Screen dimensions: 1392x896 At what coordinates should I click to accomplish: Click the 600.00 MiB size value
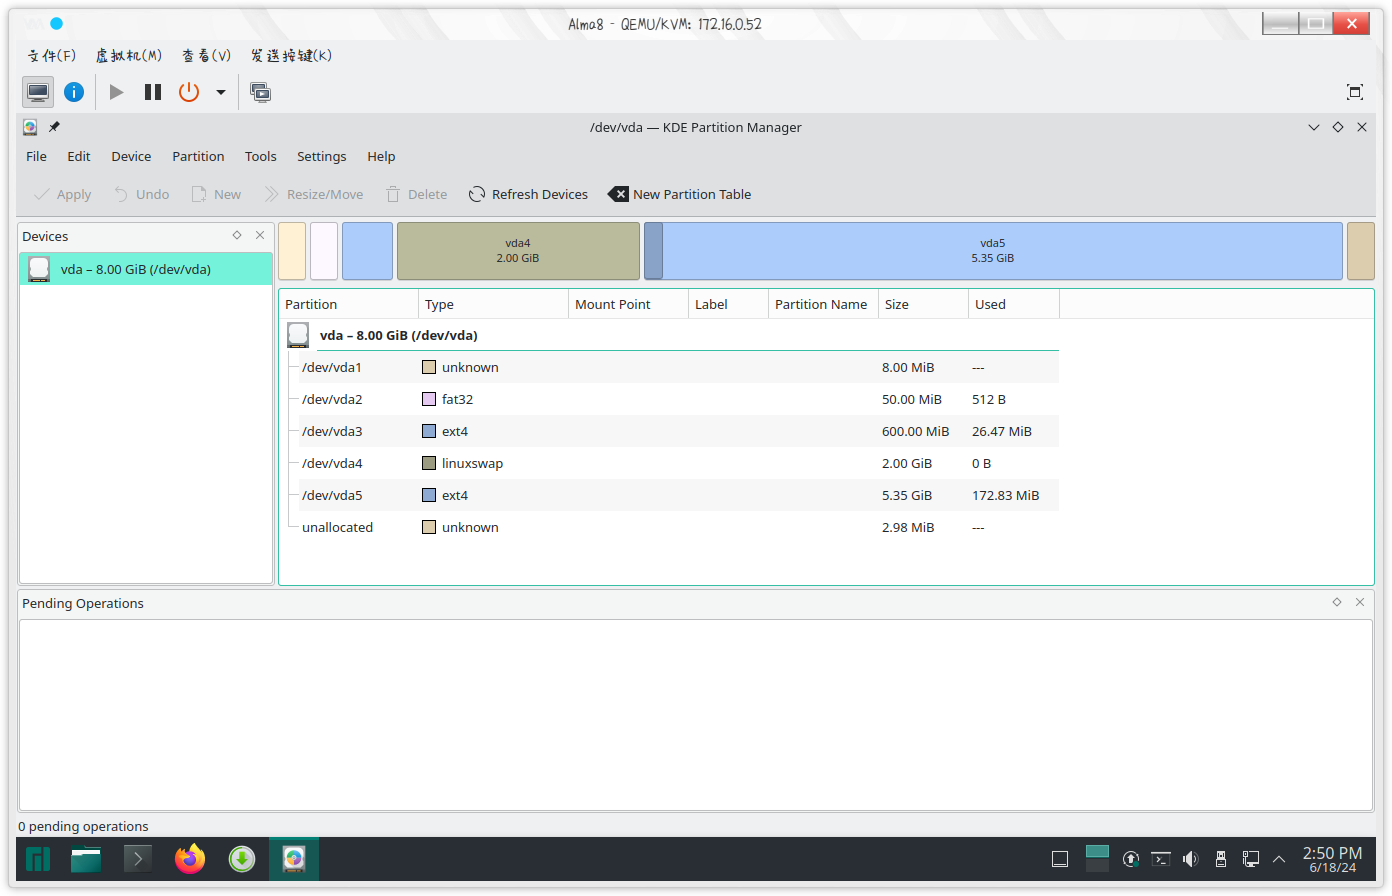coord(915,431)
